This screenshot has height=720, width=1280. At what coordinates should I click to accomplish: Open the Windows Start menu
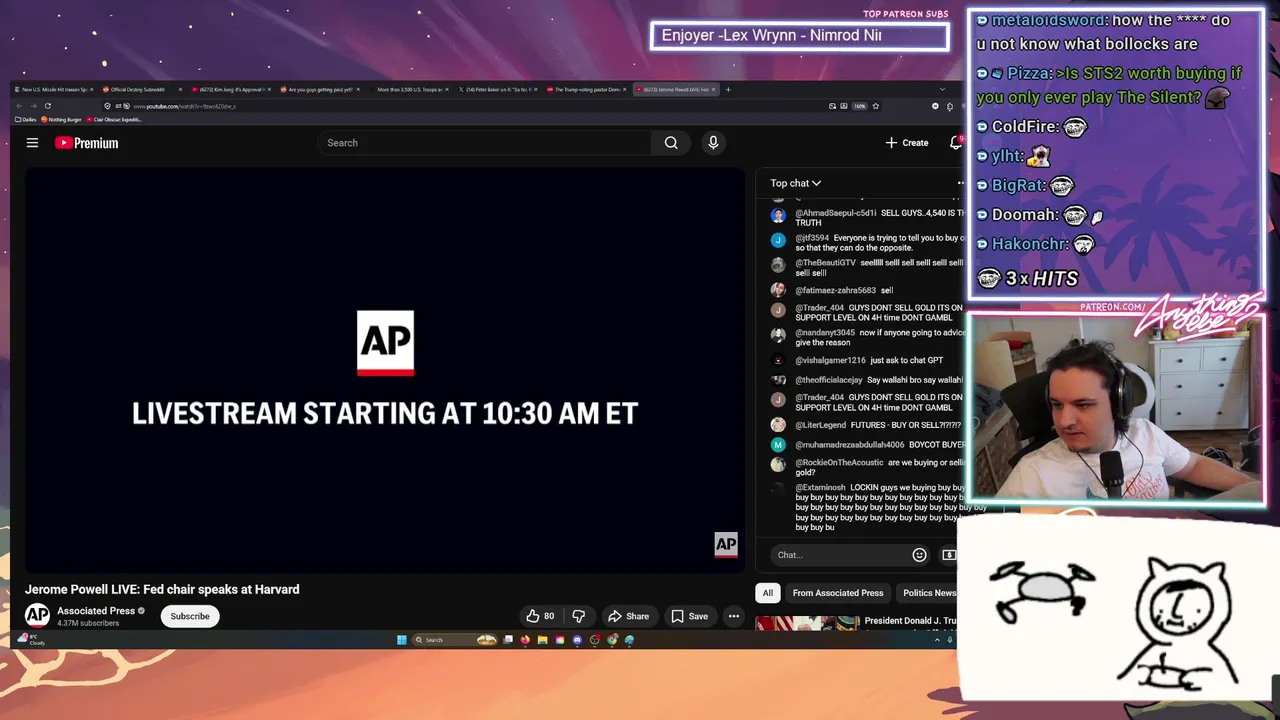click(402, 640)
